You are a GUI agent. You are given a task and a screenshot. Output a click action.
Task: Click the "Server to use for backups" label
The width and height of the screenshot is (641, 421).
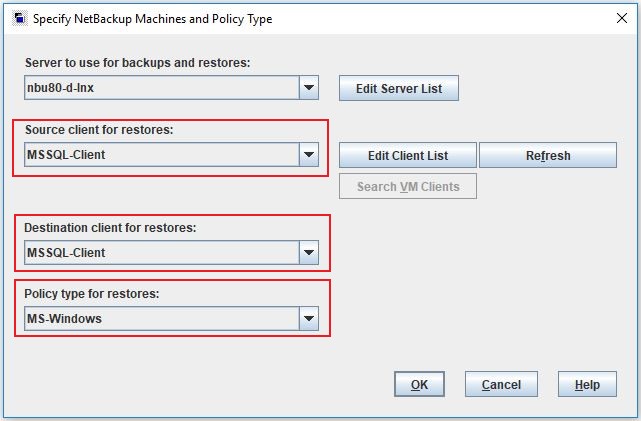coord(137,63)
